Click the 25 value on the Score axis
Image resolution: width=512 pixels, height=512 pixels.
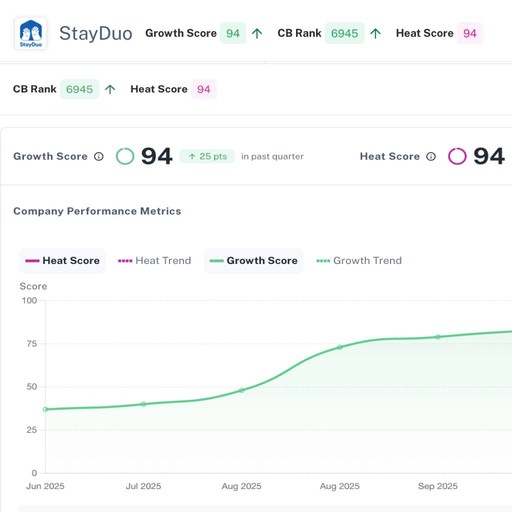pyautogui.click(x=32, y=430)
